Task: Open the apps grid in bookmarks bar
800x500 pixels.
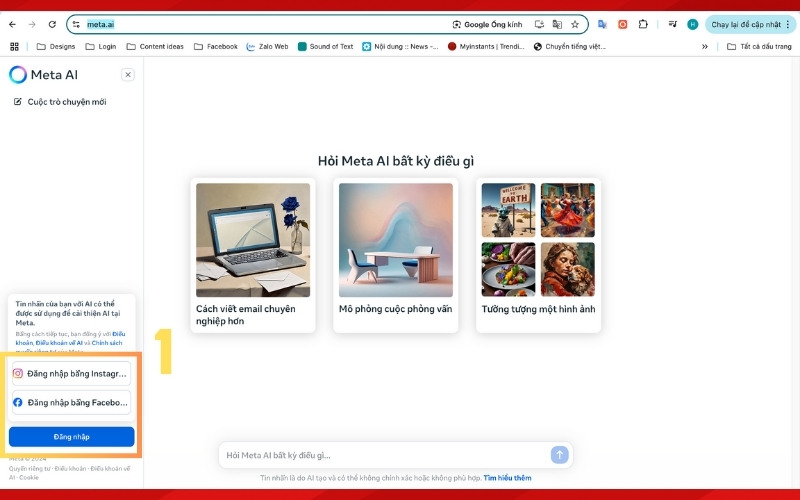Action: pos(14,46)
